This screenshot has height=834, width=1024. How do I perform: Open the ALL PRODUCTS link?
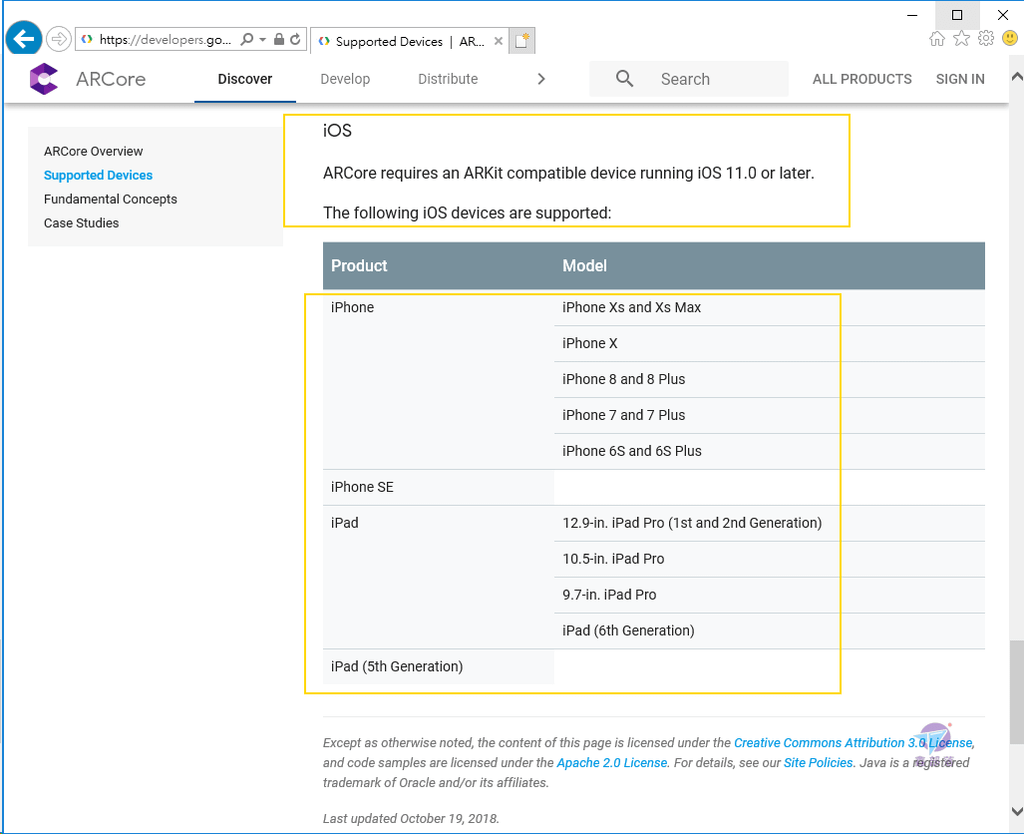[x=862, y=79]
